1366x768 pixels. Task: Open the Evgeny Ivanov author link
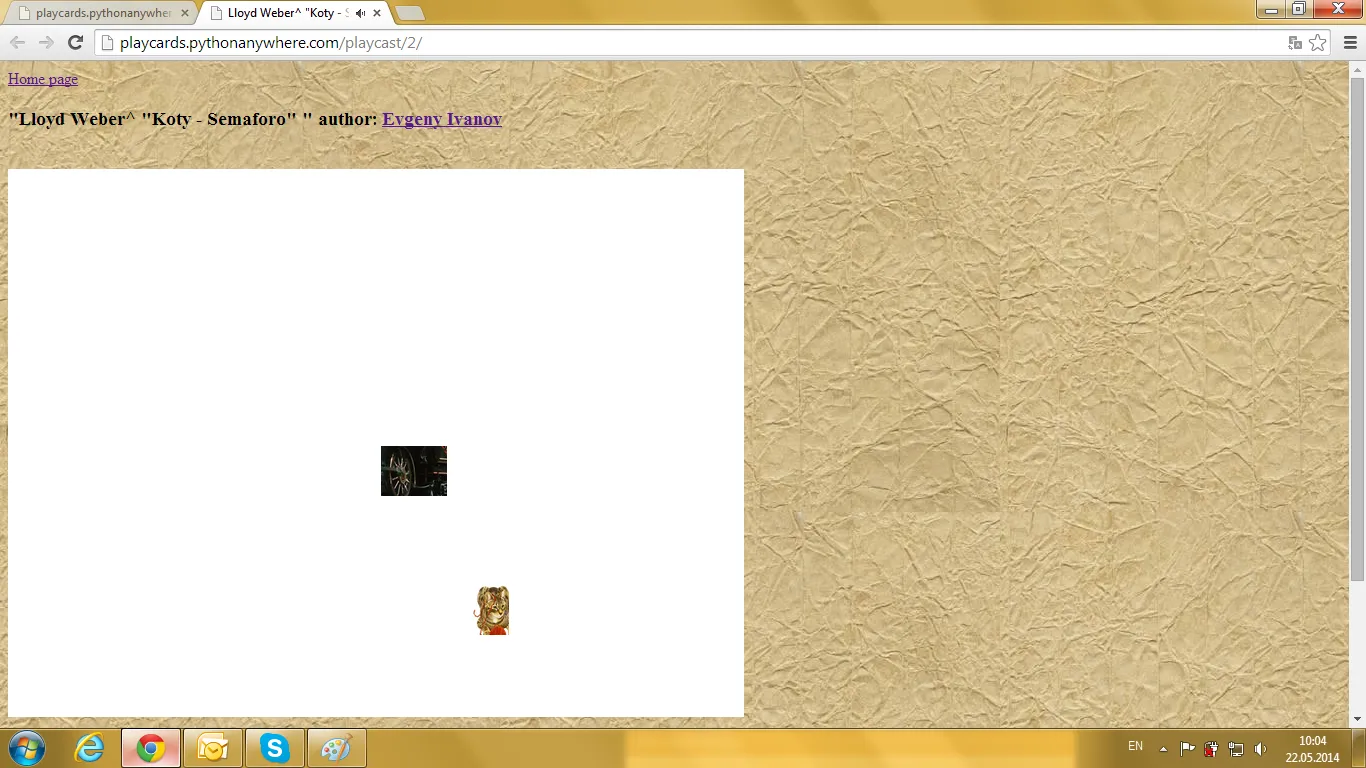coord(442,119)
